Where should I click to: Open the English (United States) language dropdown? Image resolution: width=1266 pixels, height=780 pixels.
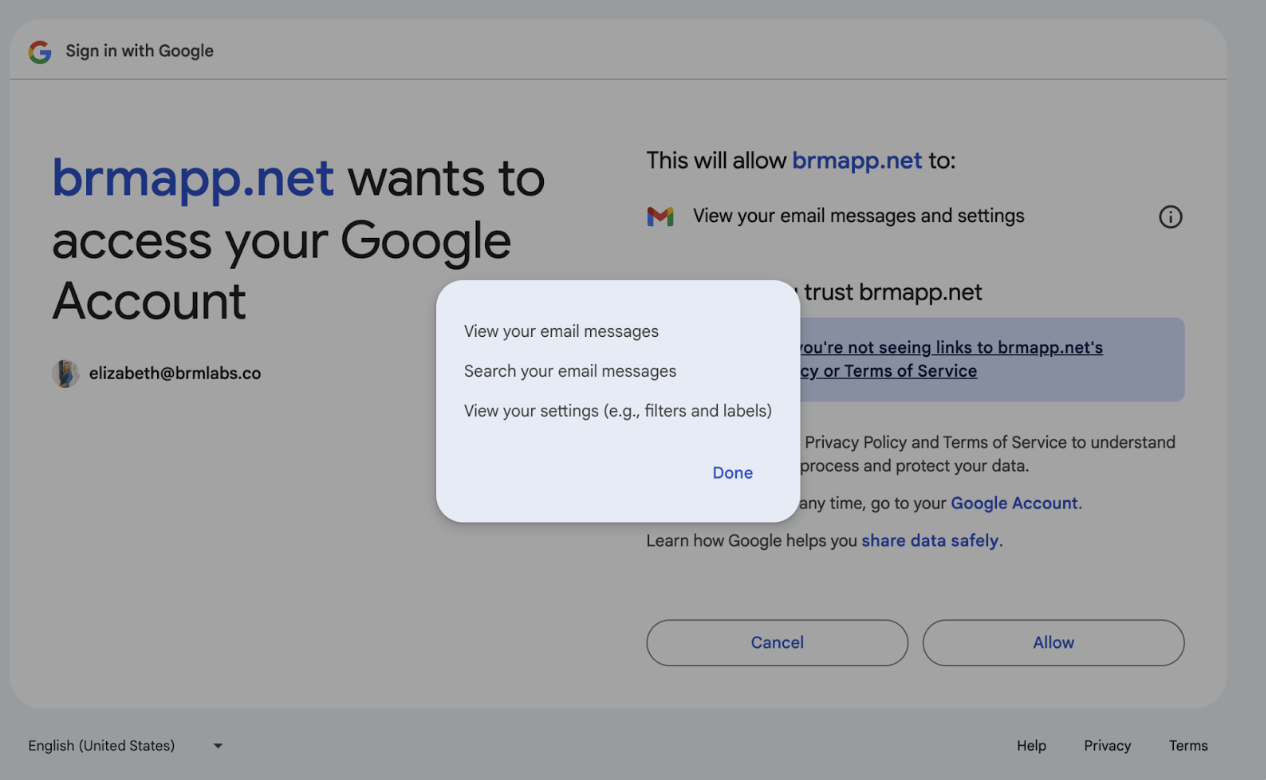pyautogui.click(x=126, y=746)
